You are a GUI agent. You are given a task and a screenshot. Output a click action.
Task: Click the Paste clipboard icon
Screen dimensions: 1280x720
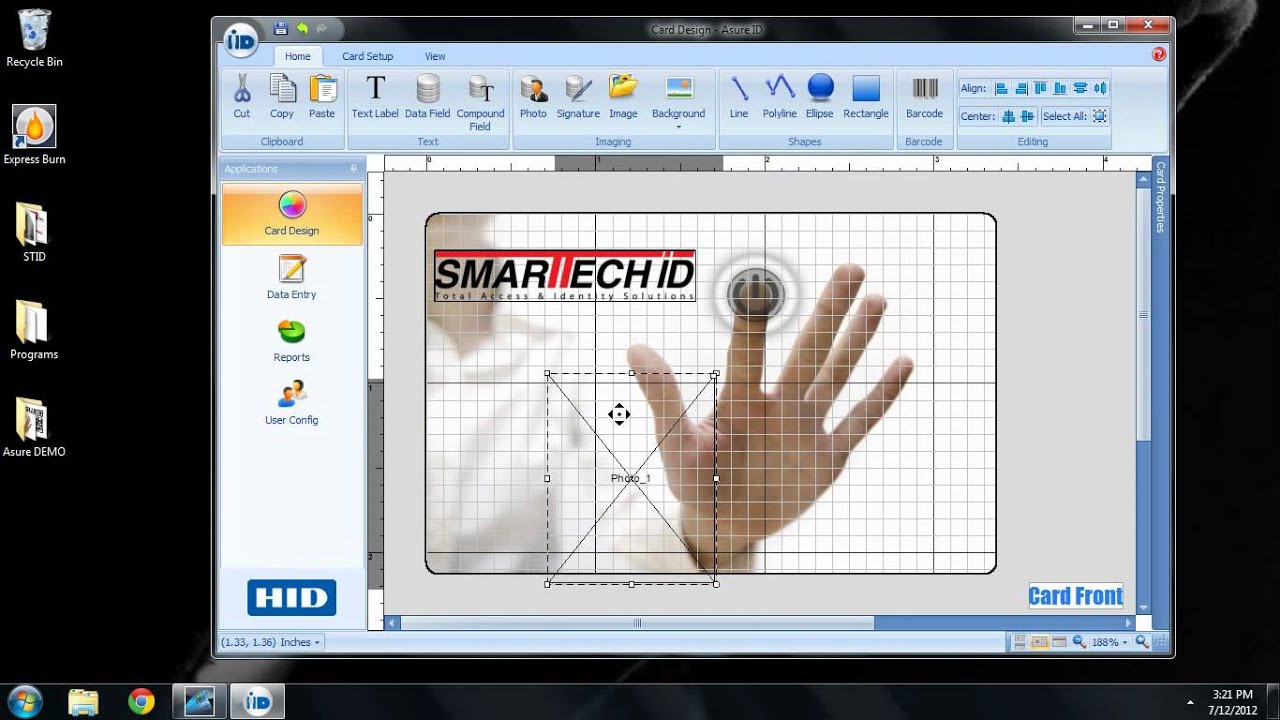pyautogui.click(x=322, y=89)
